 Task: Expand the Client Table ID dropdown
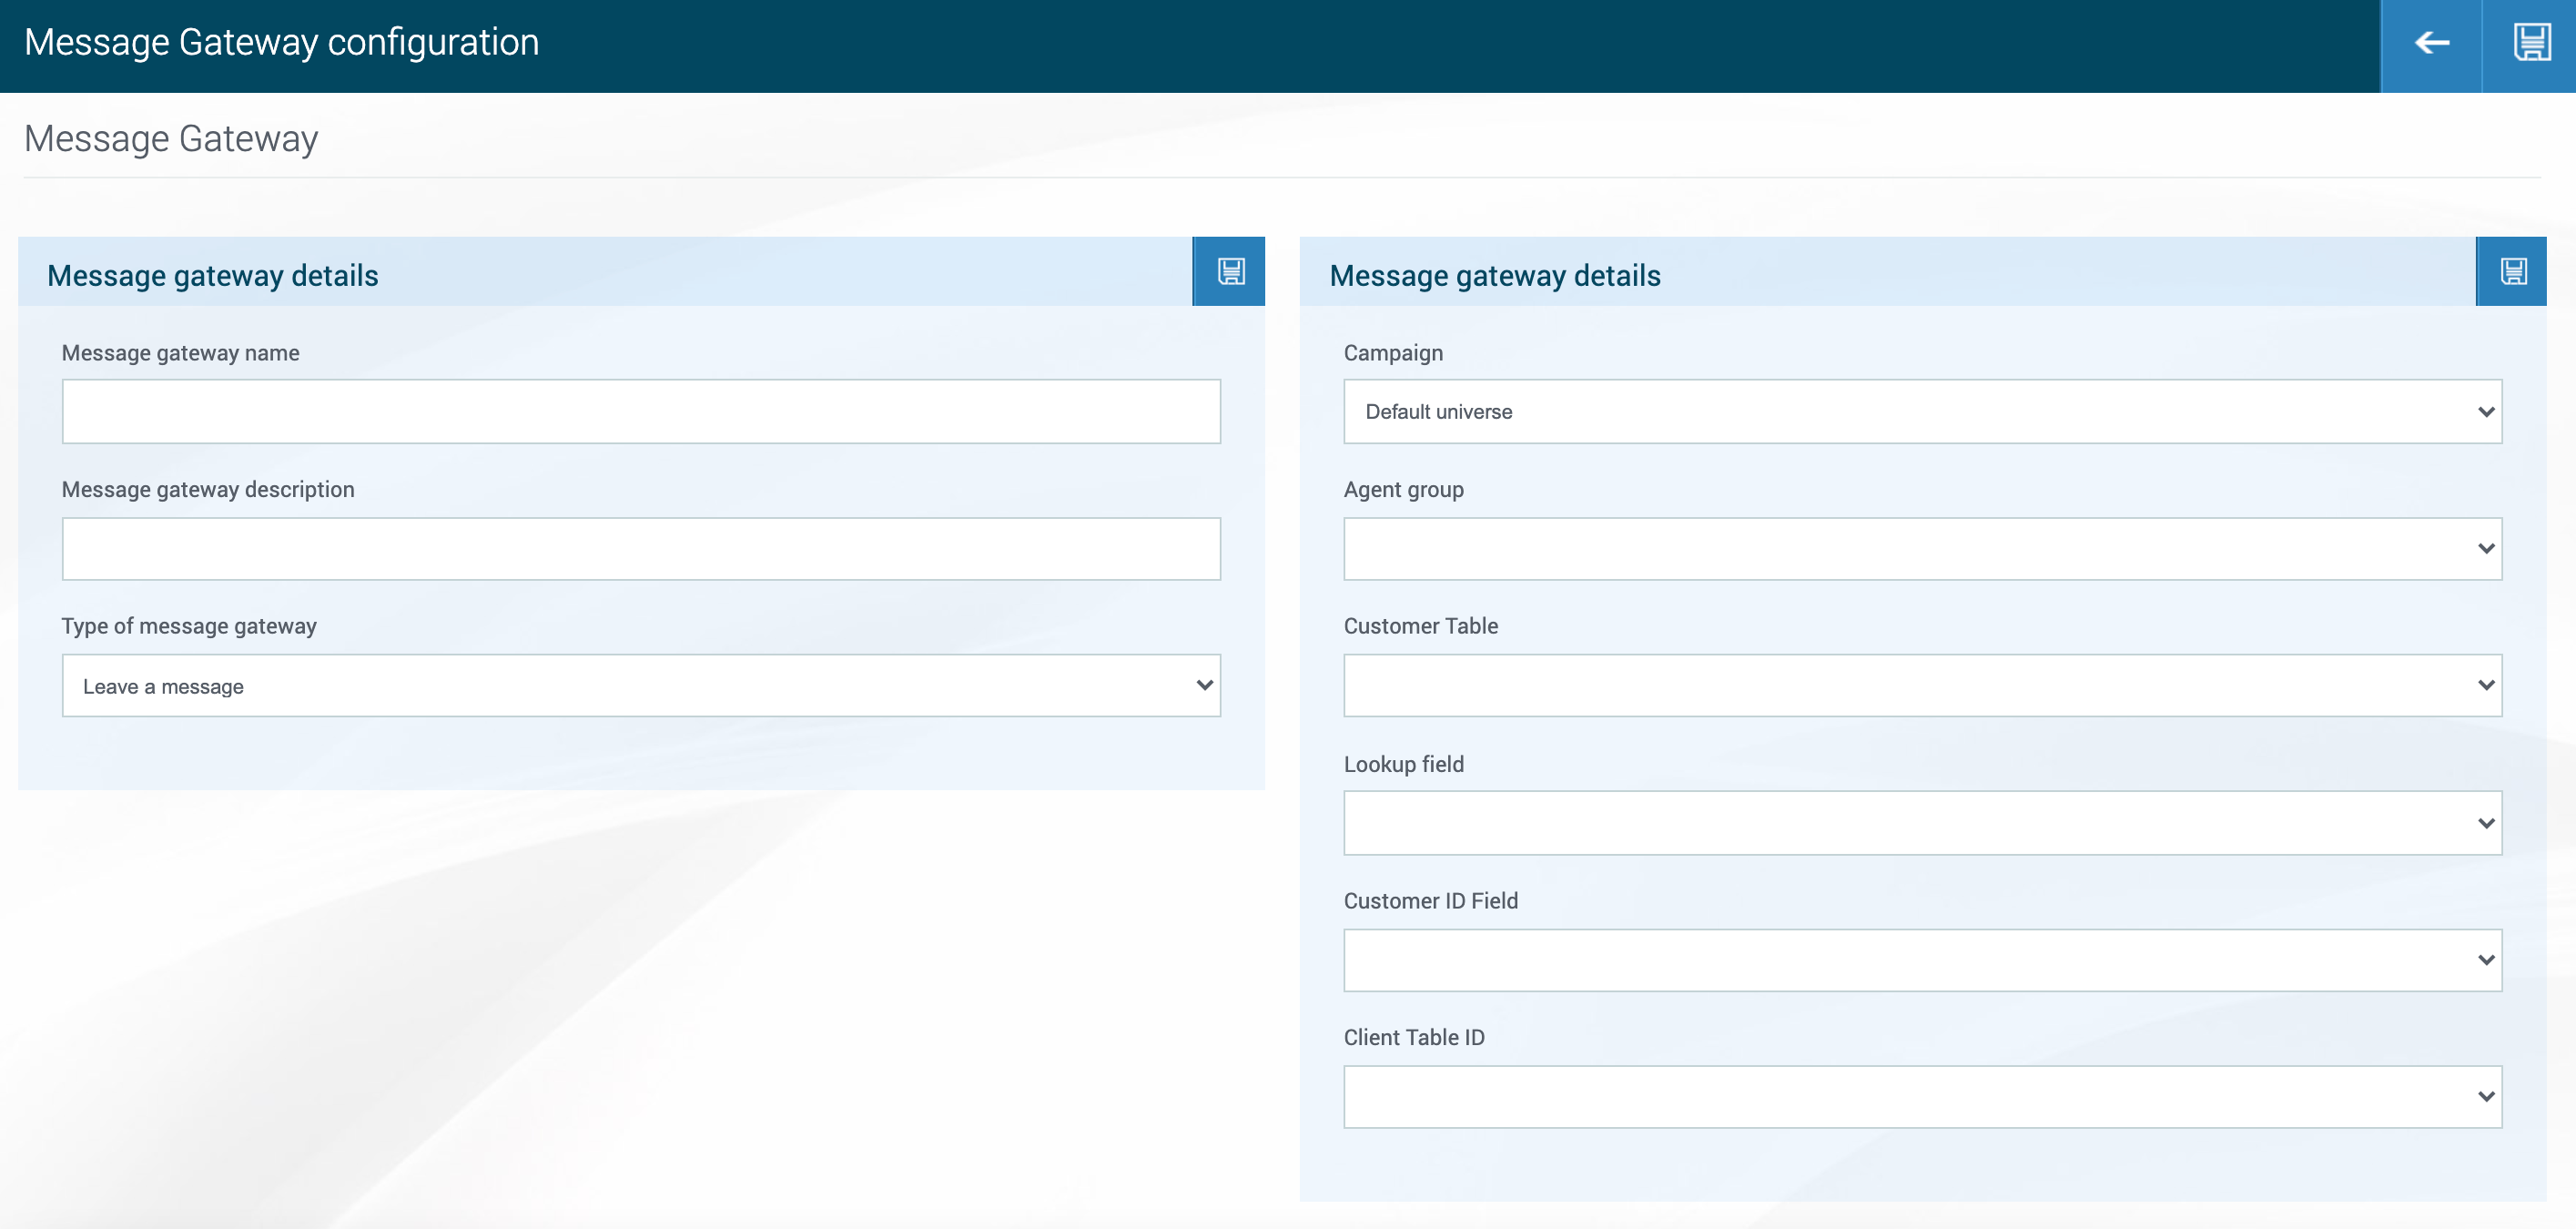pos(1922,1097)
